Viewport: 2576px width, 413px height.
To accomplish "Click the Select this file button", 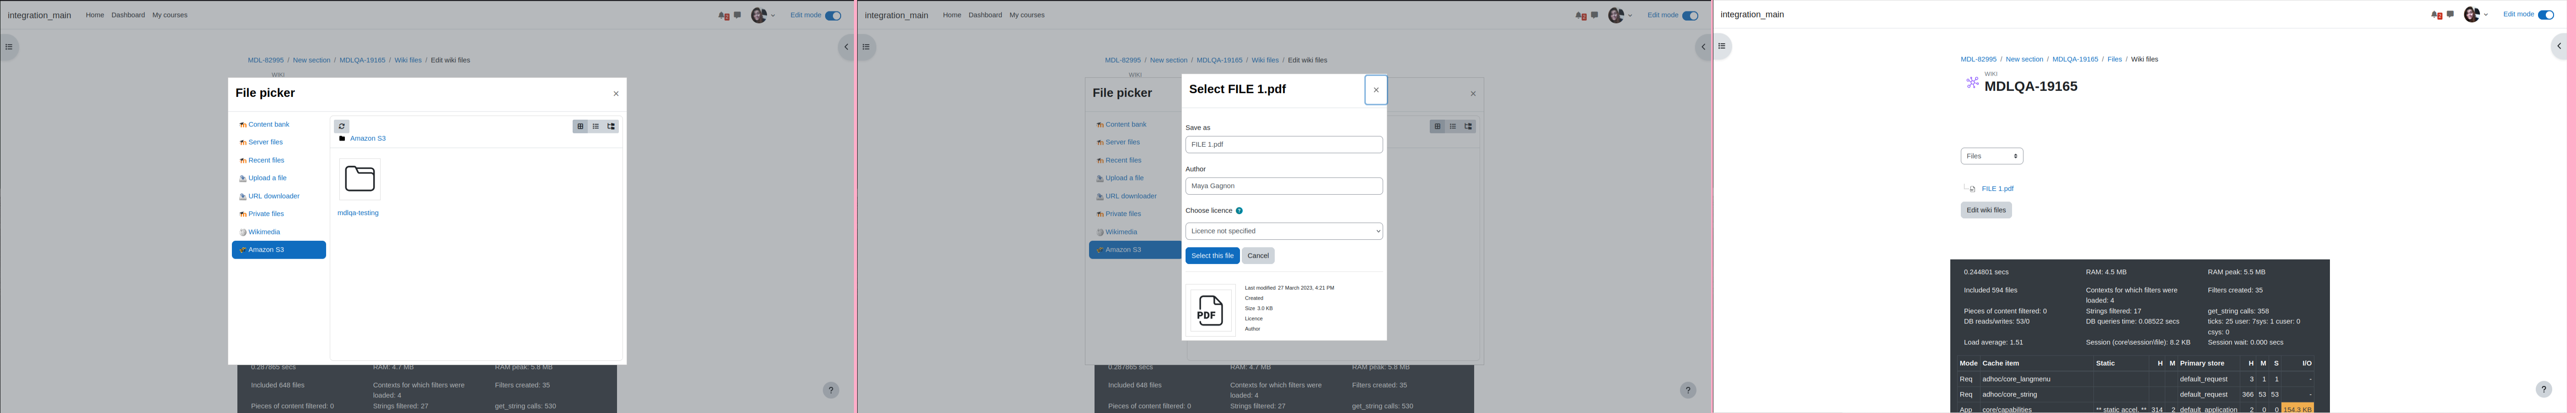I will (1212, 256).
